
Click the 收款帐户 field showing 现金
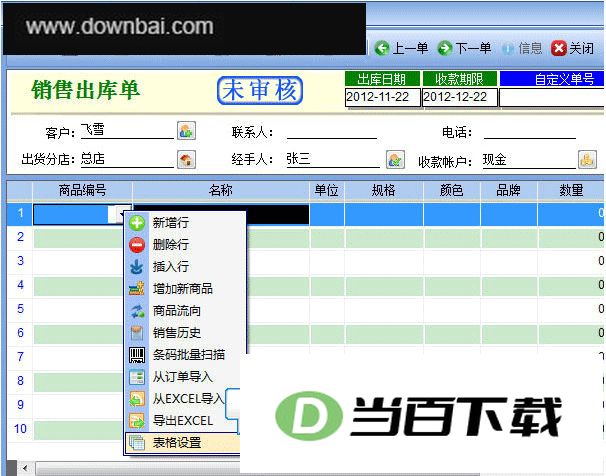point(529,160)
